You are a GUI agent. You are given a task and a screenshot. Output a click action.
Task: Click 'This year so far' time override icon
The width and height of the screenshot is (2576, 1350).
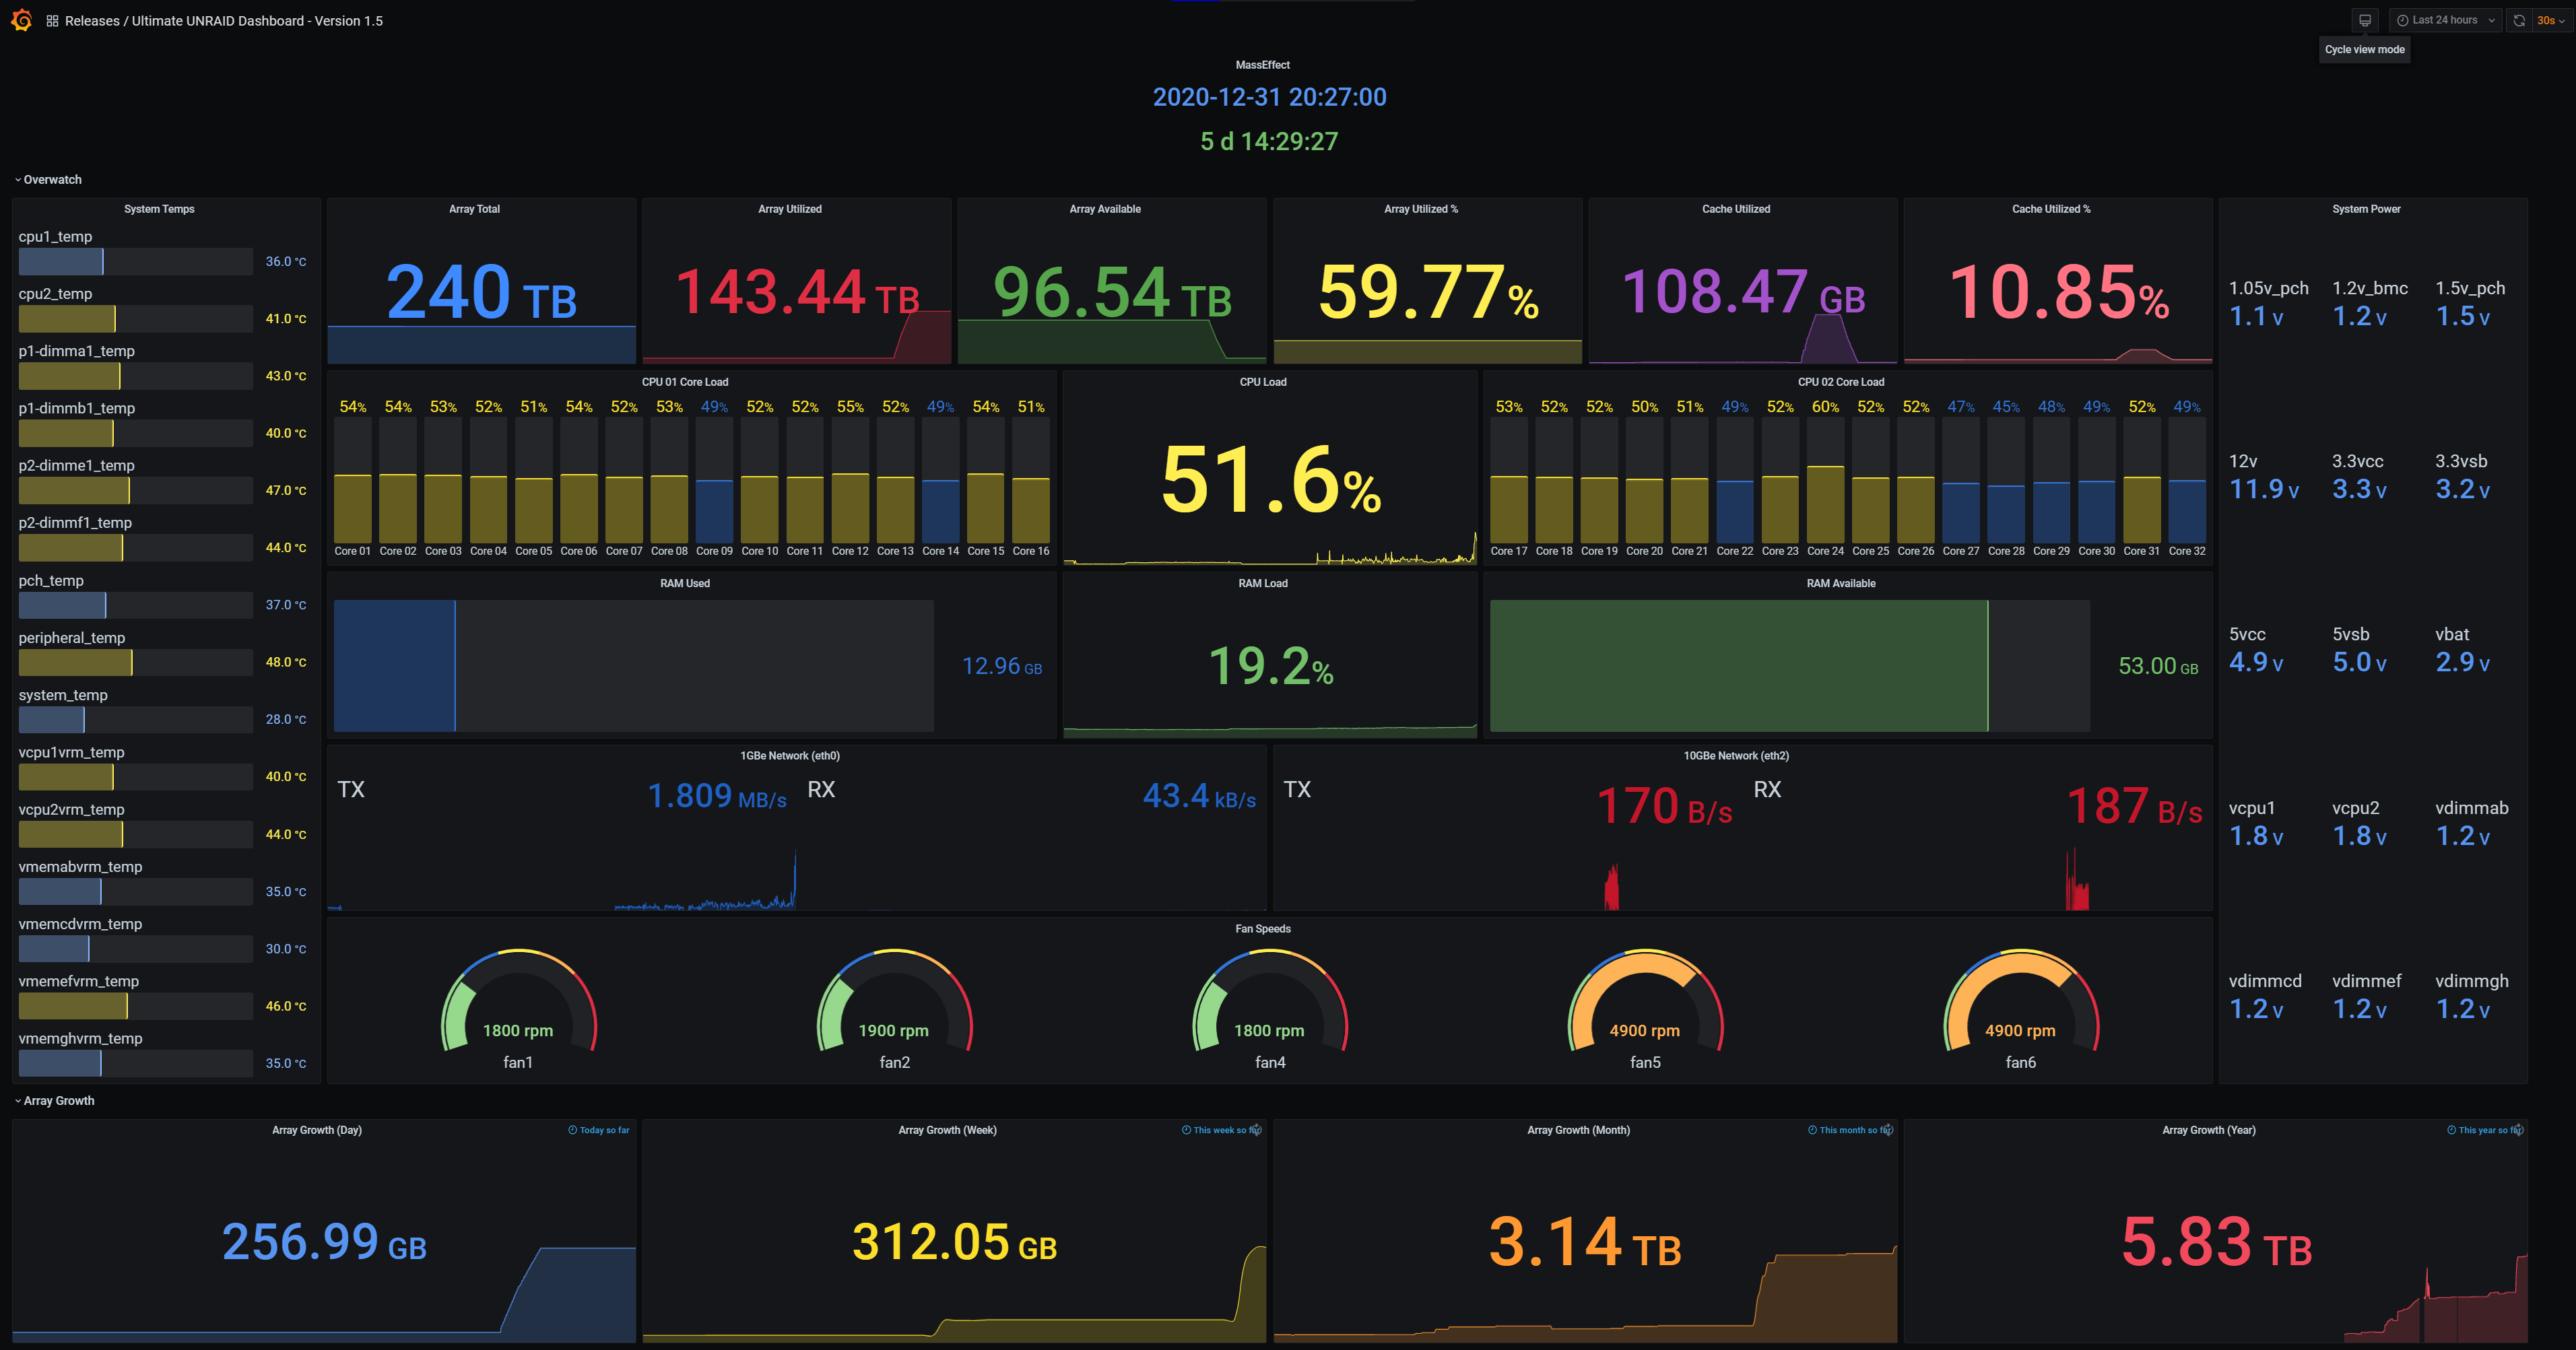(2451, 1130)
